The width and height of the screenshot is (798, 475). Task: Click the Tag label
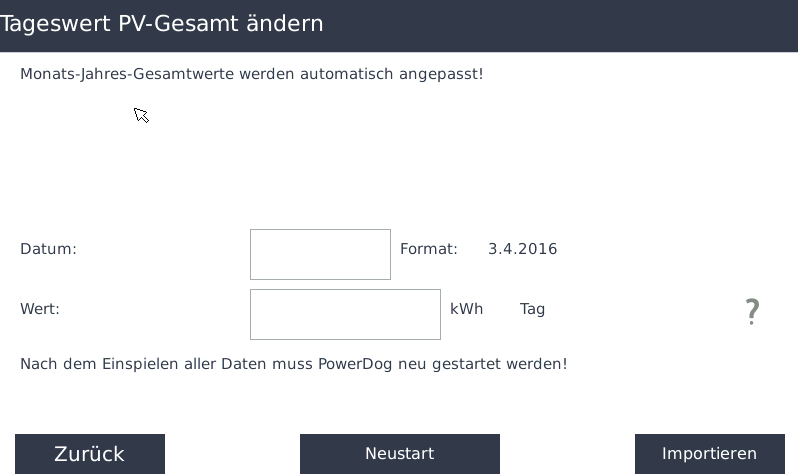(532, 310)
